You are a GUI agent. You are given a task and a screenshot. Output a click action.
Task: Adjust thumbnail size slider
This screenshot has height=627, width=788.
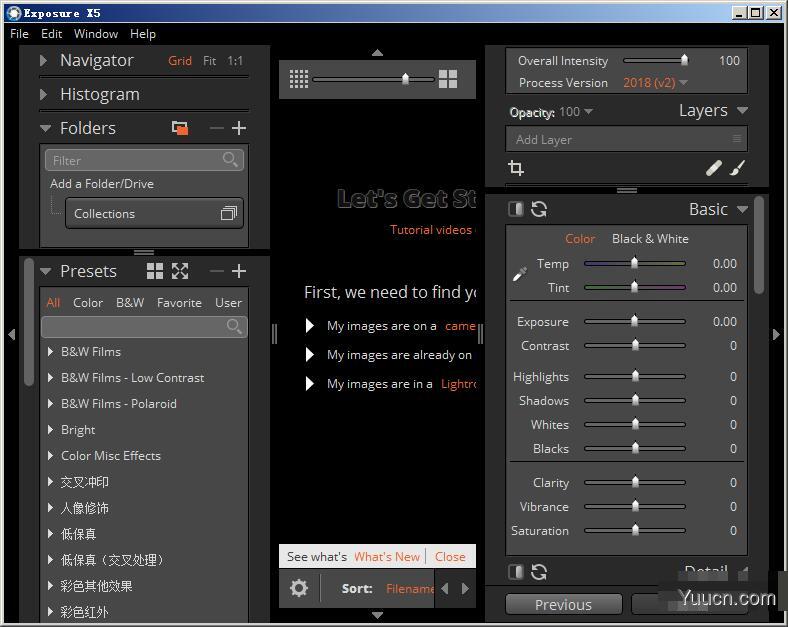[373, 79]
